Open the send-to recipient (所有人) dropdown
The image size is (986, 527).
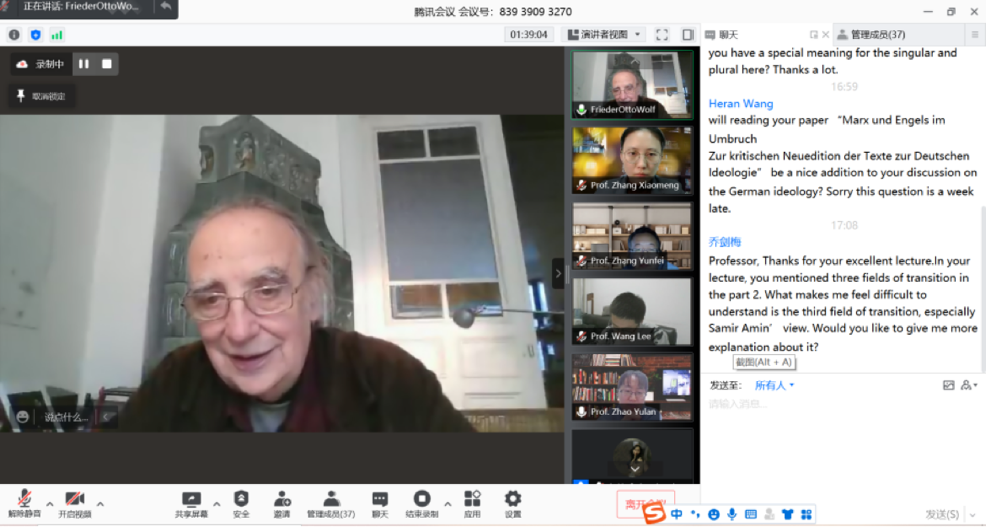click(775, 385)
